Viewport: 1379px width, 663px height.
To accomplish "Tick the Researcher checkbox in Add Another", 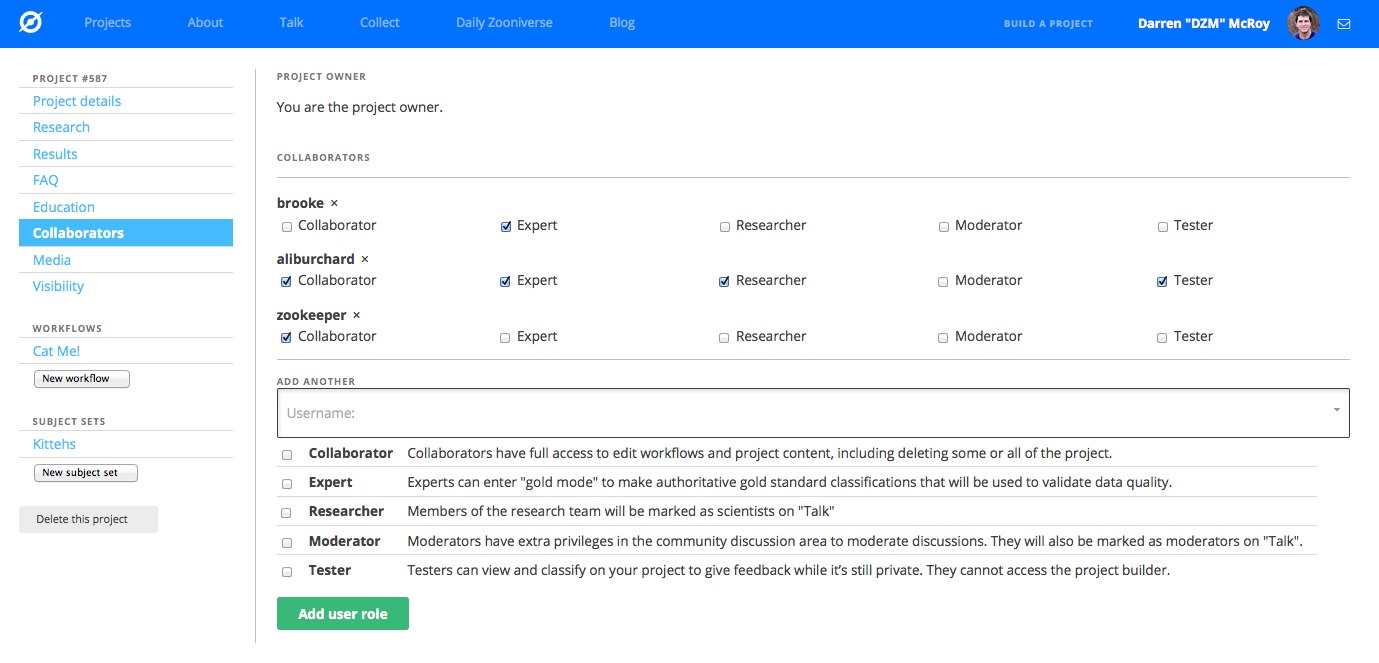I will (x=287, y=513).
